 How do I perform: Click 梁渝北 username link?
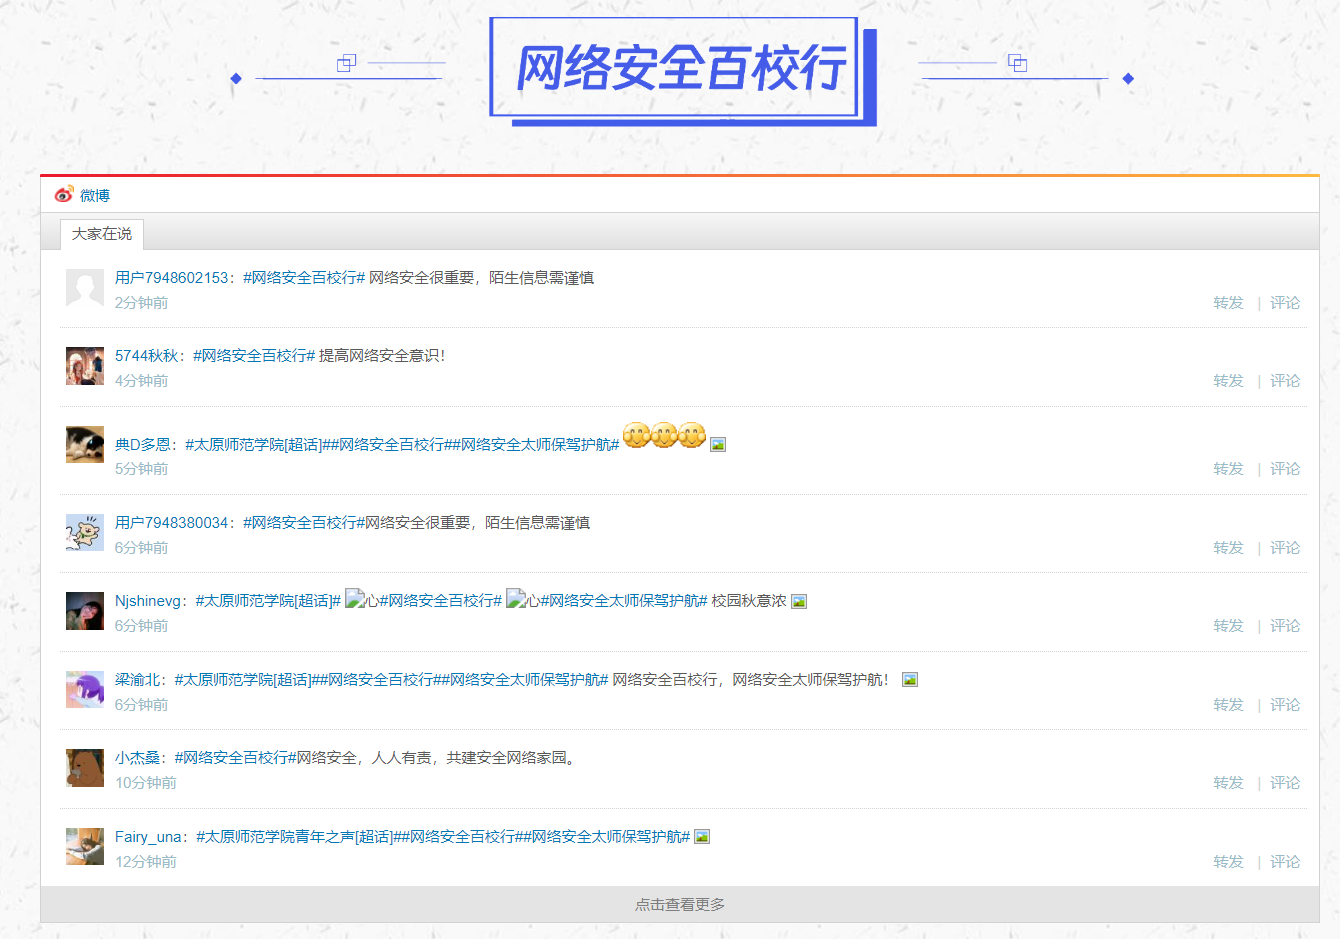[x=137, y=680]
